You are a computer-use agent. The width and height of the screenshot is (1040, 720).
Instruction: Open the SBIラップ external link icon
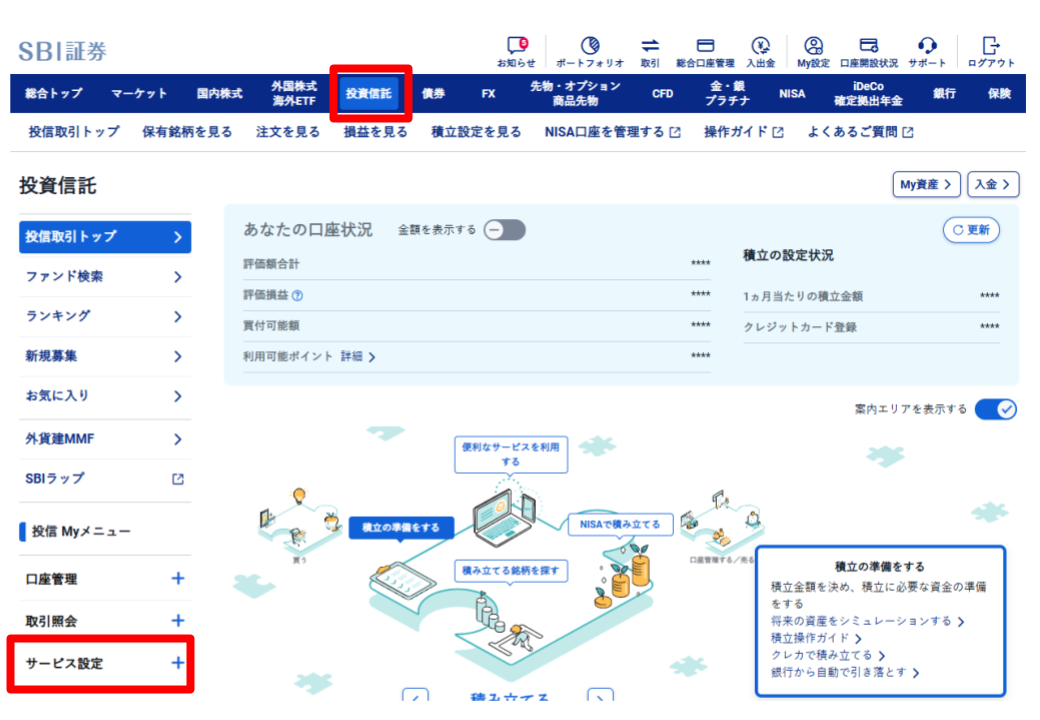178,479
